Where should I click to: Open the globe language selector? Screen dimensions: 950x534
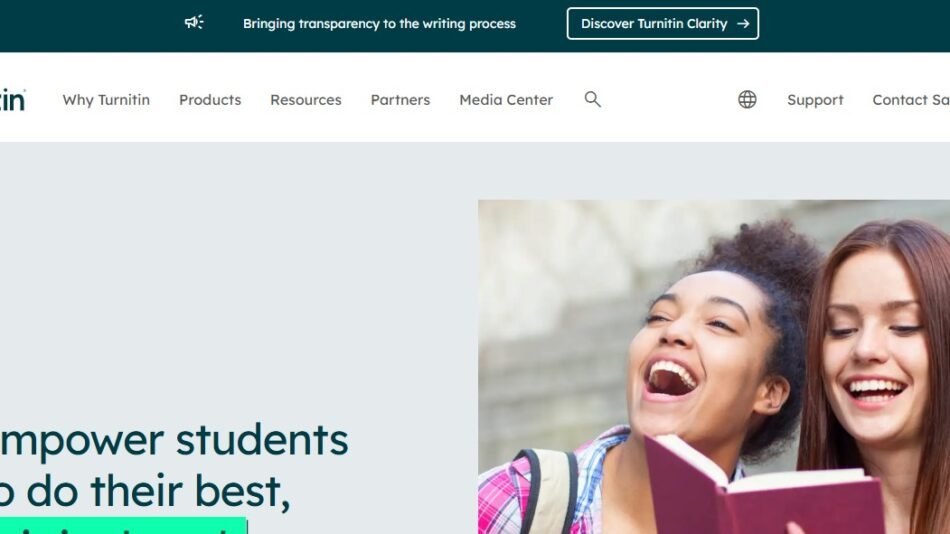point(747,99)
